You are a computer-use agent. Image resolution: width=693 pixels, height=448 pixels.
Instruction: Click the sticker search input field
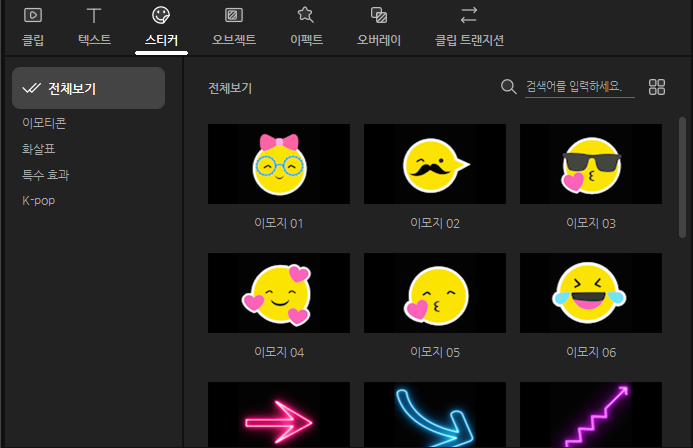[x=580, y=87]
